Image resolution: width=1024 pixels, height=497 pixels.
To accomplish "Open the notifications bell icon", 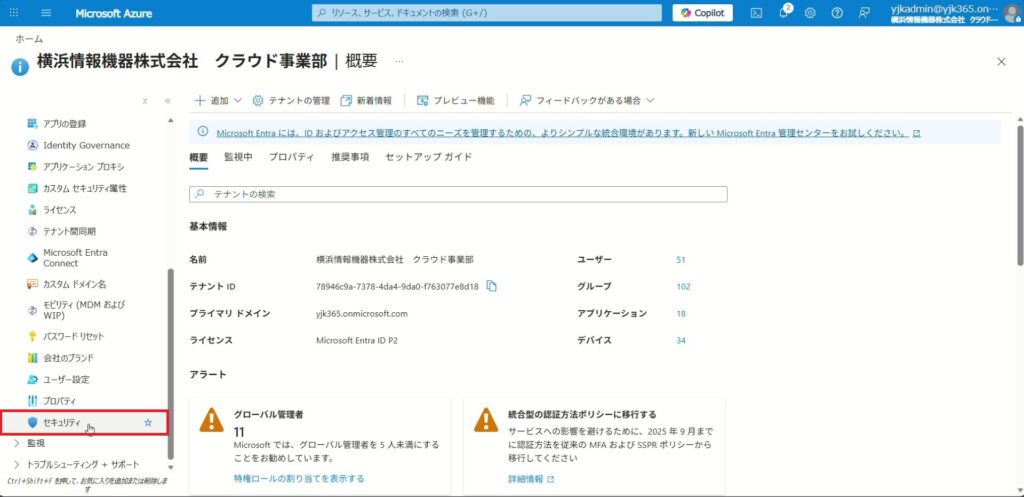I will click(783, 13).
